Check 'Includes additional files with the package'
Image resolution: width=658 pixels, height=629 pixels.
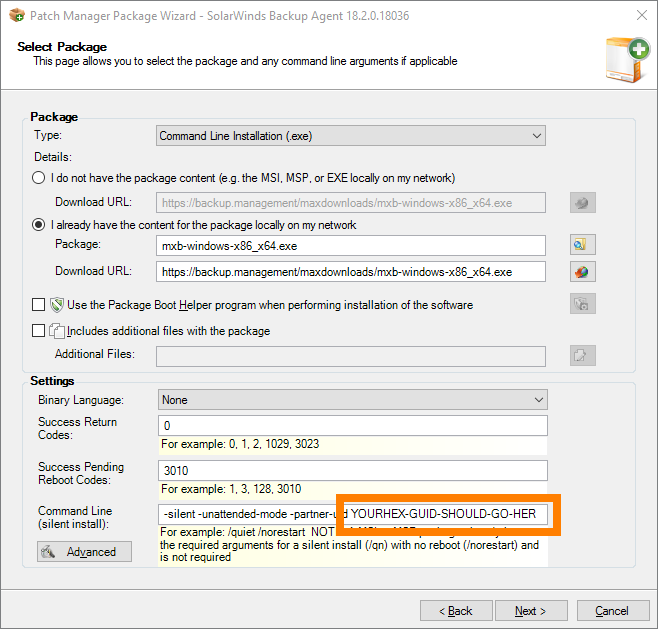tap(39, 331)
